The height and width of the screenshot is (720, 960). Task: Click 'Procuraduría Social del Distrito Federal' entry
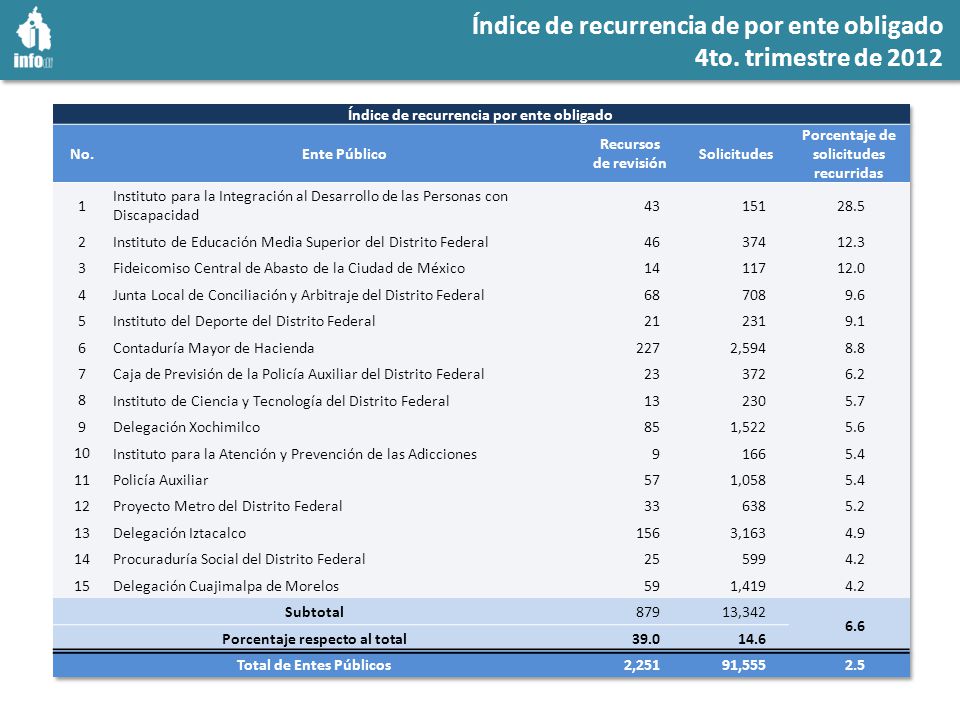click(x=239, y=559)
